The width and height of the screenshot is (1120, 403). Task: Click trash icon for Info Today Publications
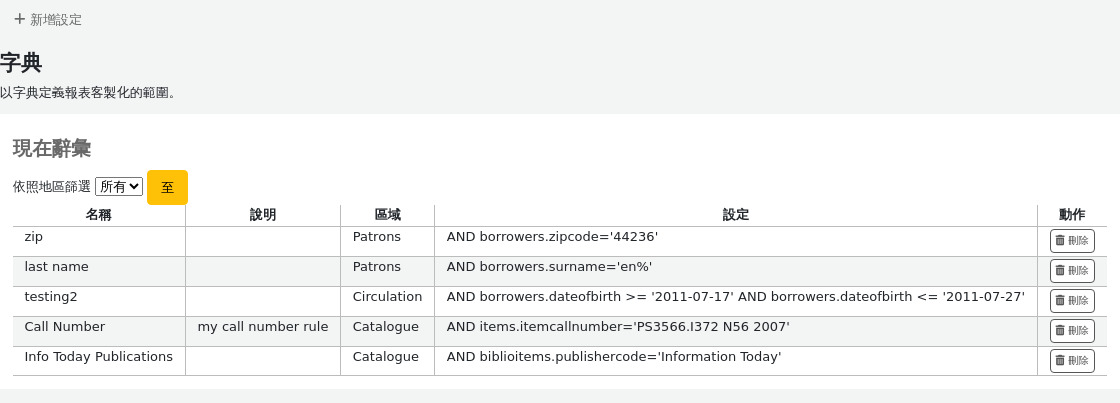(x=1060, y=361)
